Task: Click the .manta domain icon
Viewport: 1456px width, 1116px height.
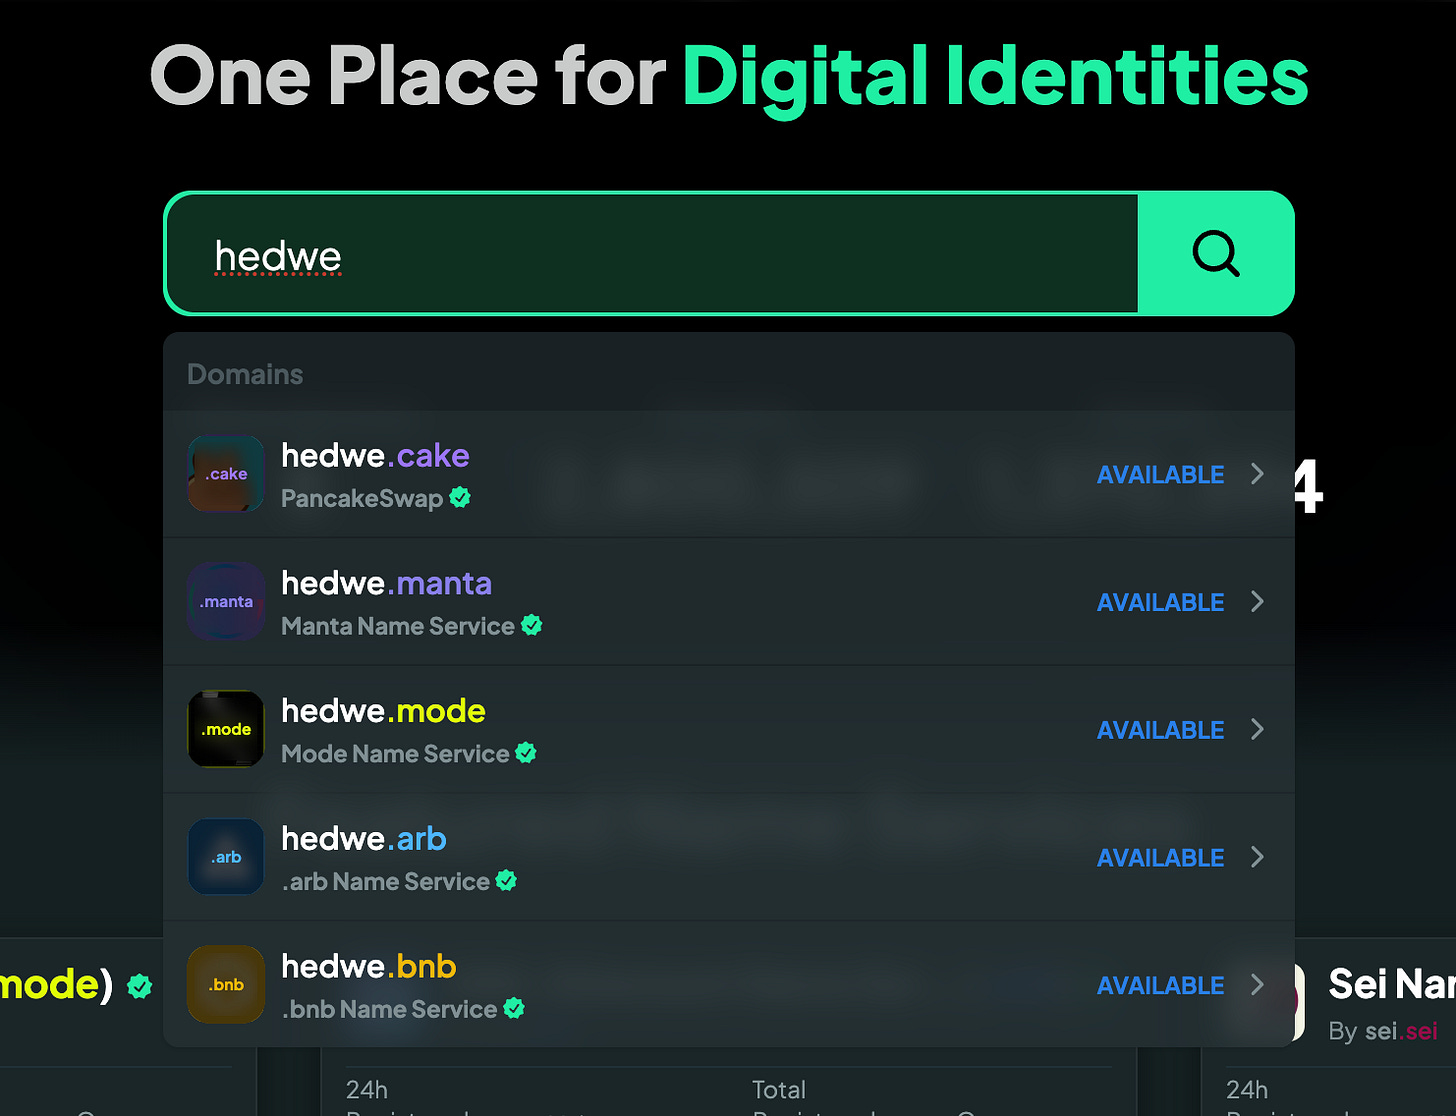Action: pyautogui.click(x=226, y=602)
